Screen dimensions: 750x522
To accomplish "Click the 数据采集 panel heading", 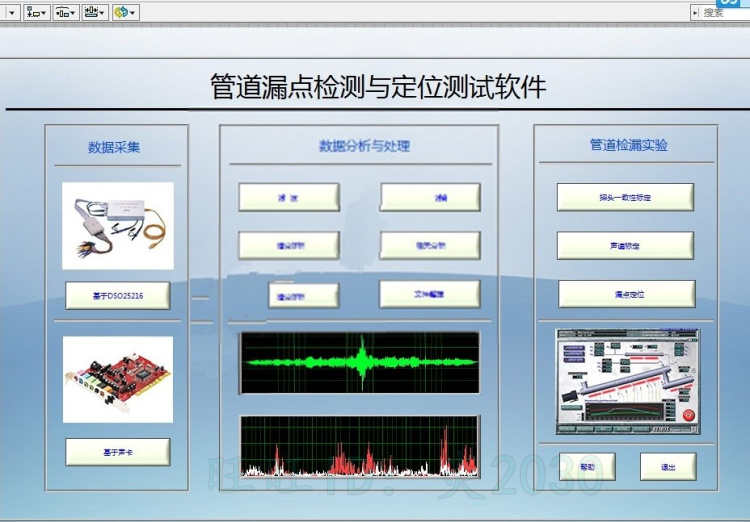I will click(x=114, y=147).
